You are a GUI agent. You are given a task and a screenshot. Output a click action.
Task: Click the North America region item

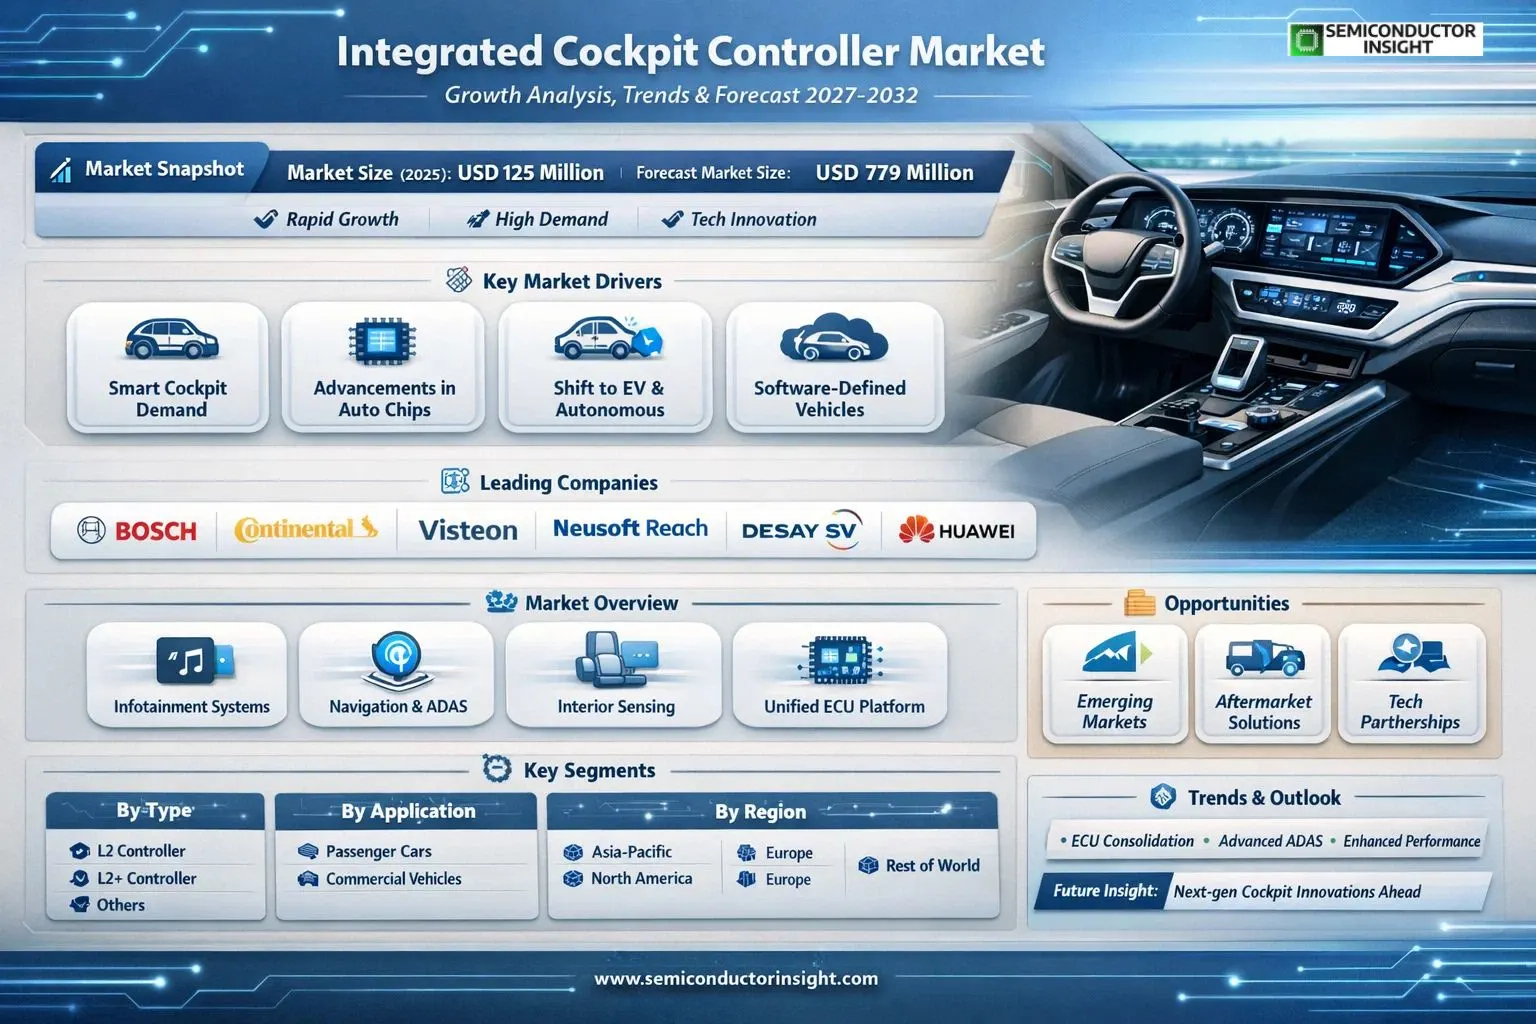pos(628,878)
